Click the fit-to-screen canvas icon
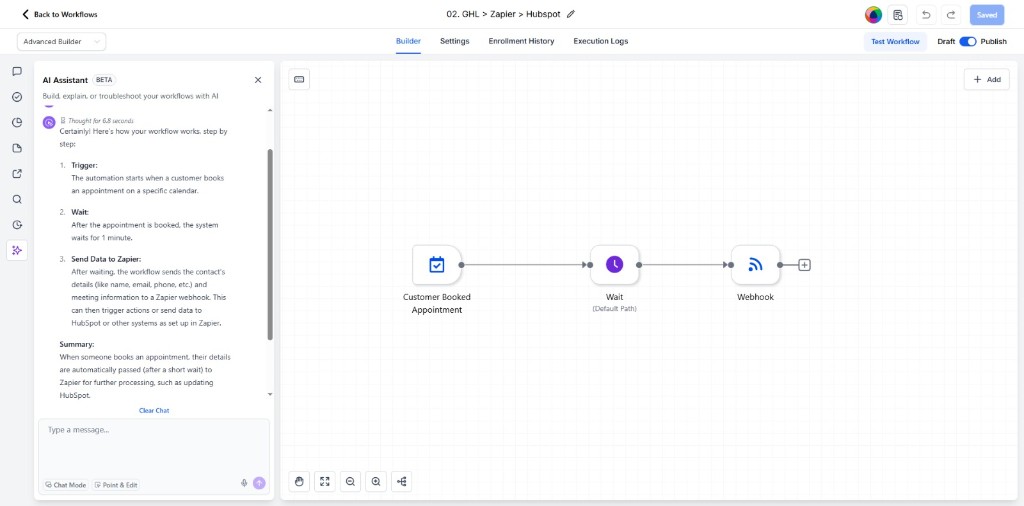The height and width of the screenshot is (506, 1024). click(325, 482)
